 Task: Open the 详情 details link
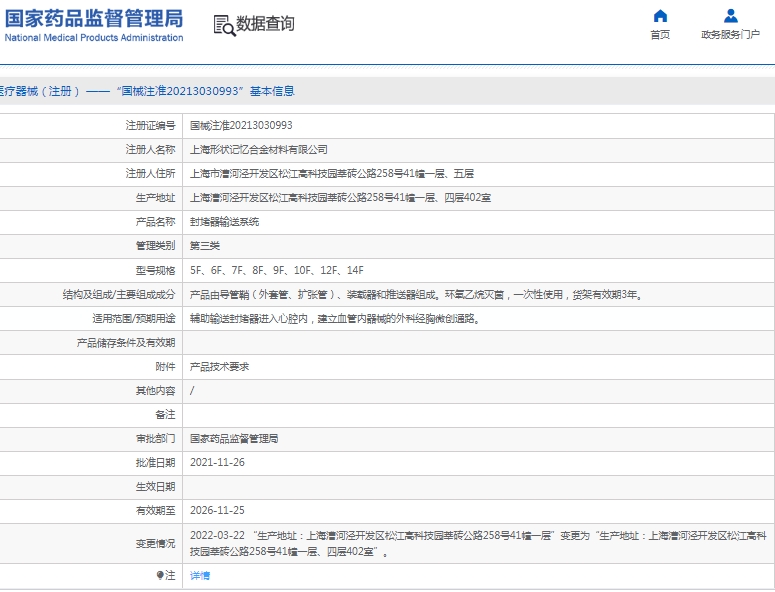pyautogui.click(x=200, y=575)
